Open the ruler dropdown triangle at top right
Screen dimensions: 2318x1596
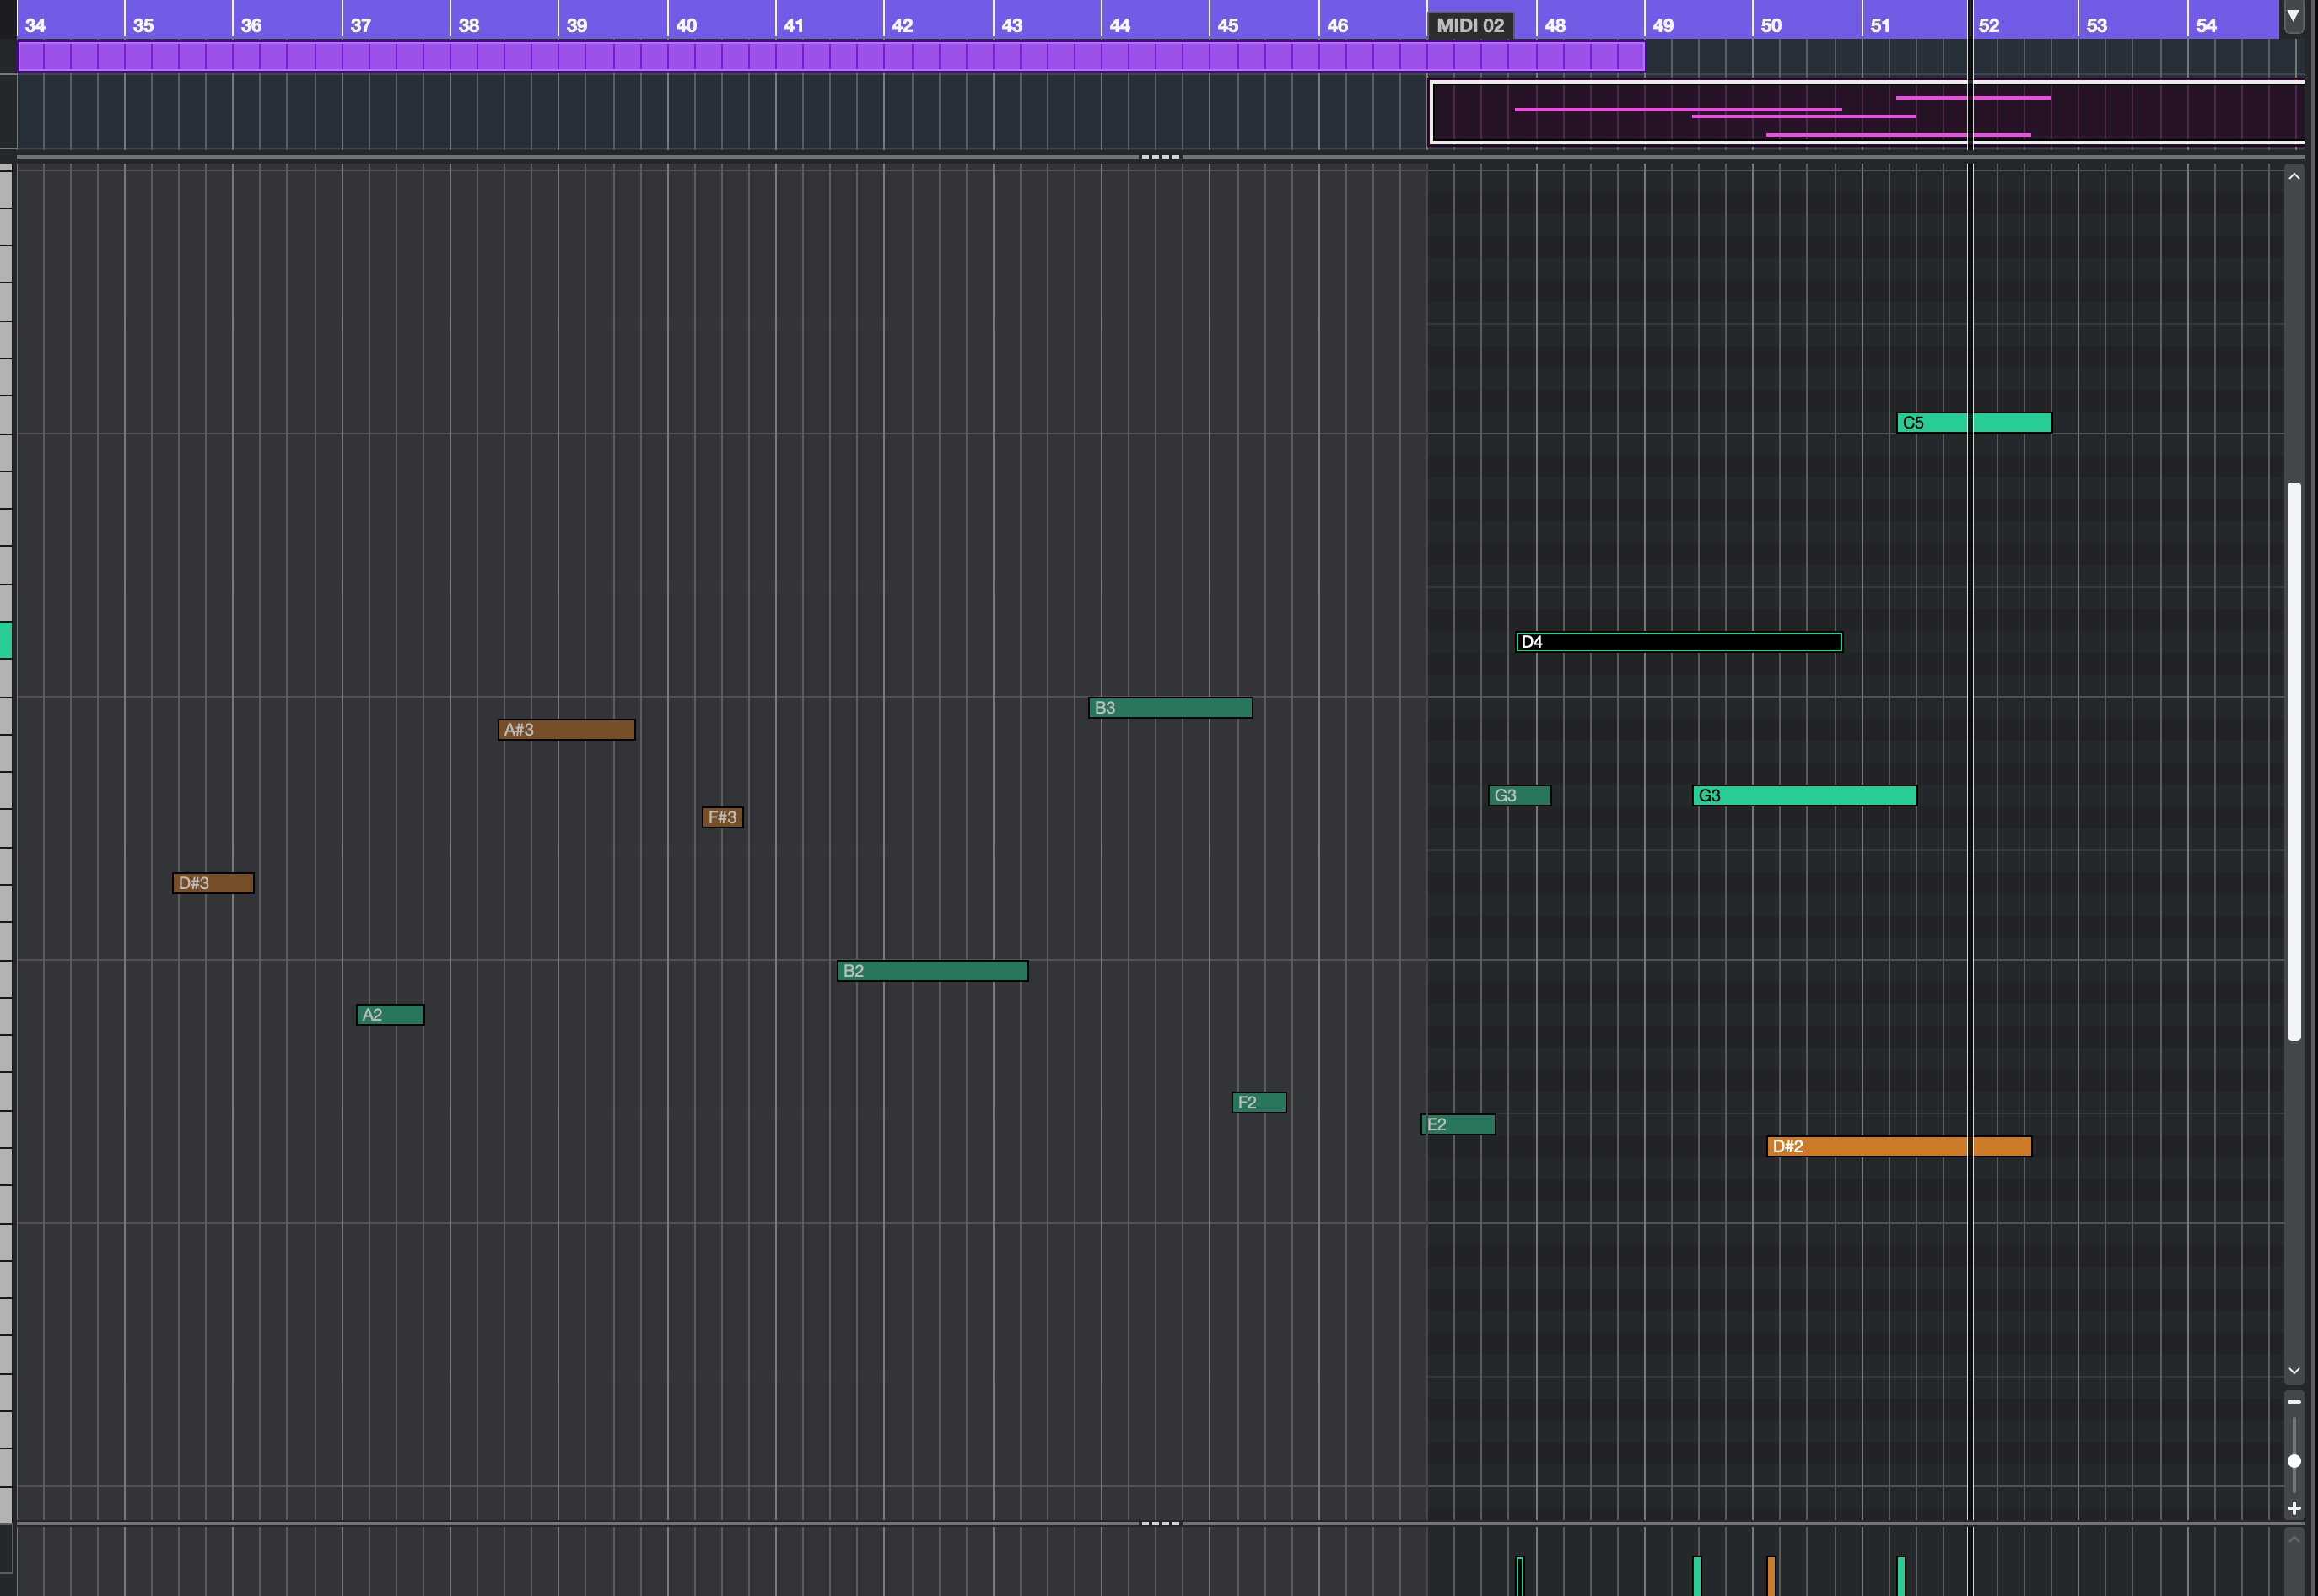pos(2293,16)
